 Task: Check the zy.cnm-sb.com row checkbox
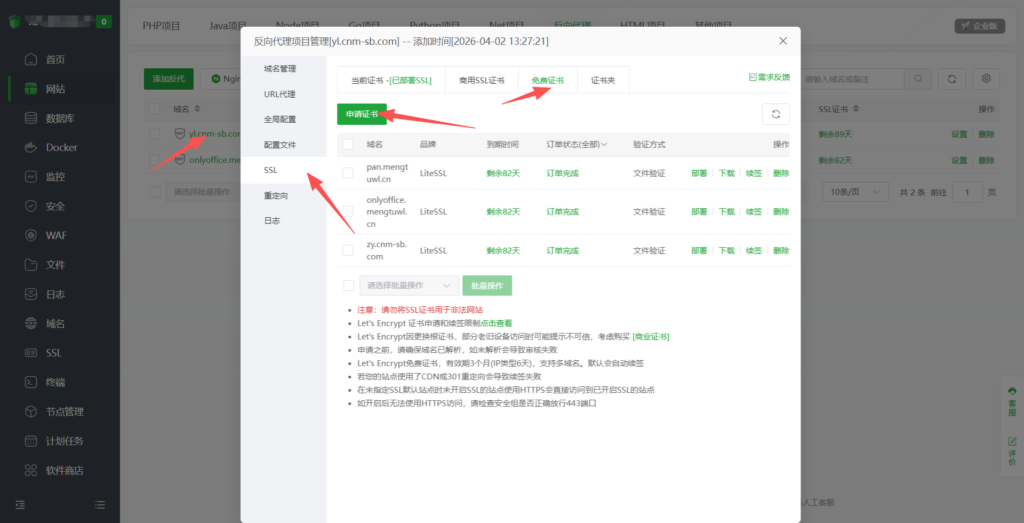coord(348,250)
